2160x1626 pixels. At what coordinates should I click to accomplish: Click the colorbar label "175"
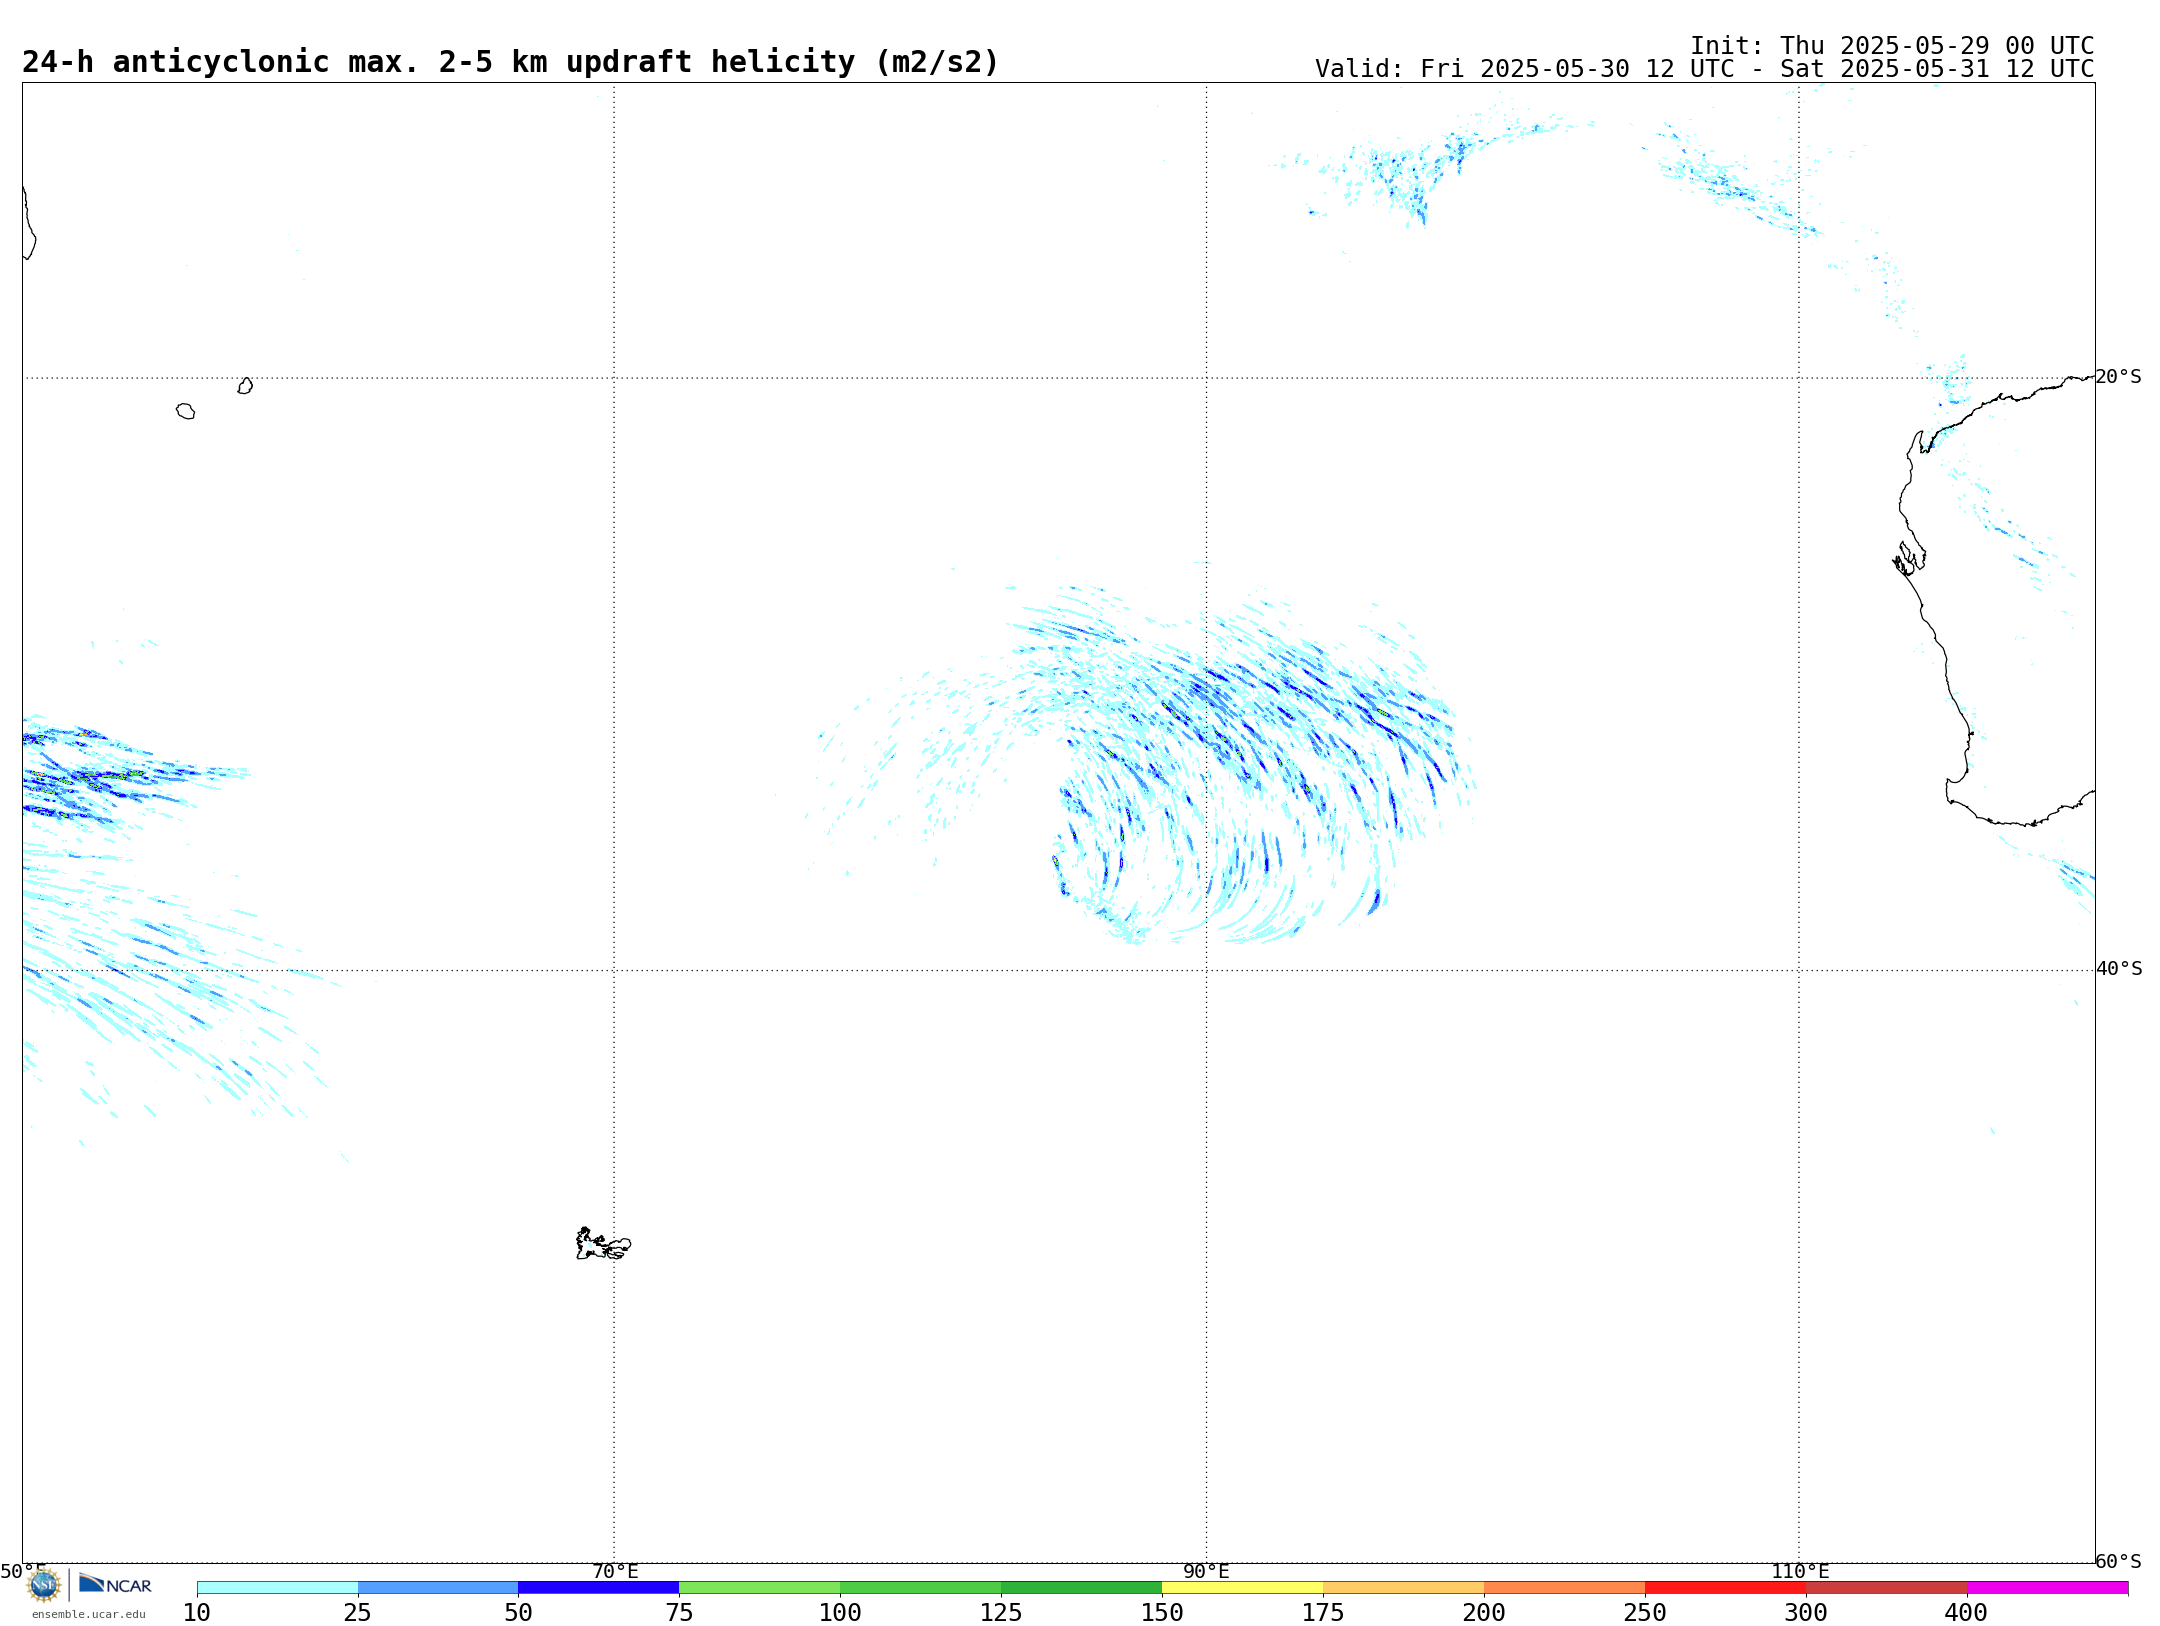tap(1323, 1613)
